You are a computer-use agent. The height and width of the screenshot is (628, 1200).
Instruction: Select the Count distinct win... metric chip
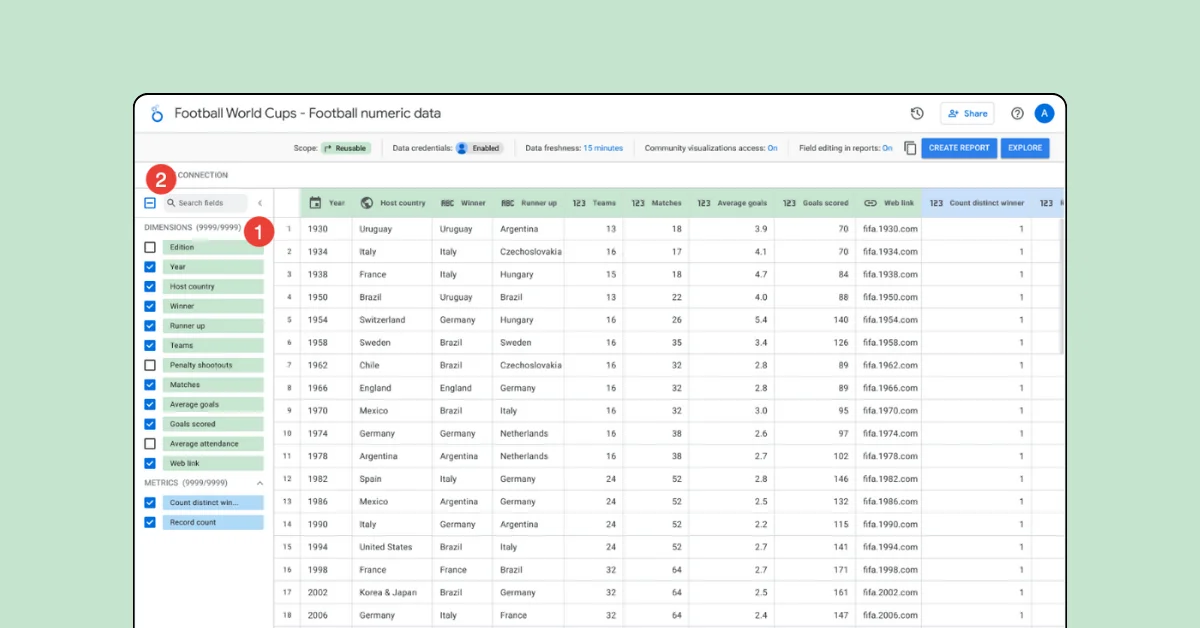(x=213, y=503)
